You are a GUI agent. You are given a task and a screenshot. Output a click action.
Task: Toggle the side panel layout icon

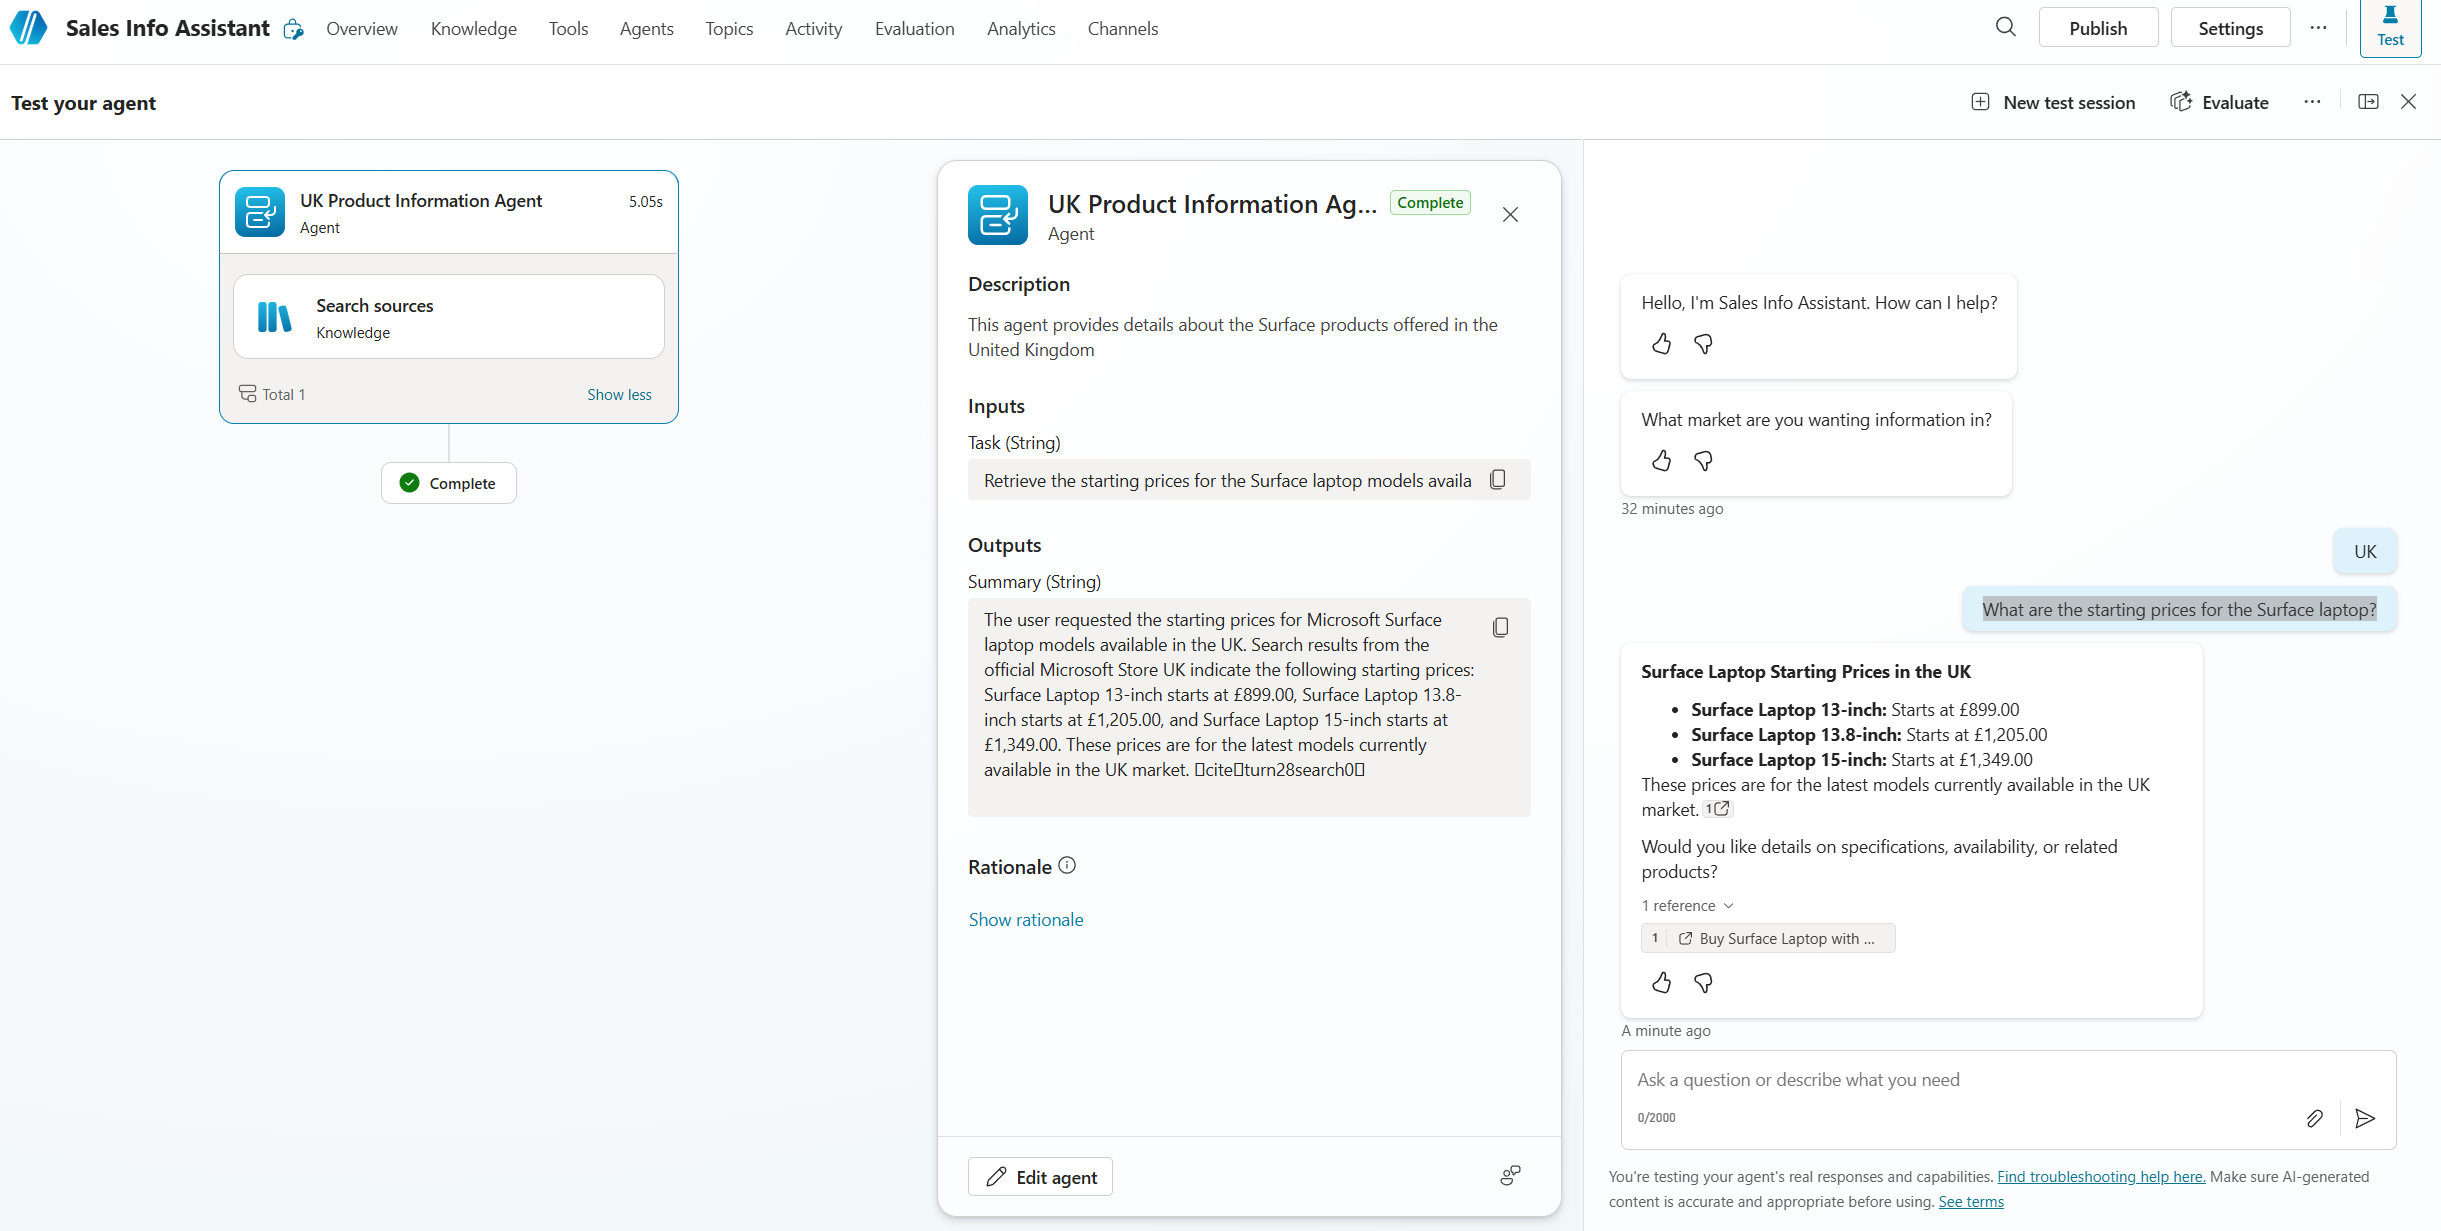[2368, 102]
